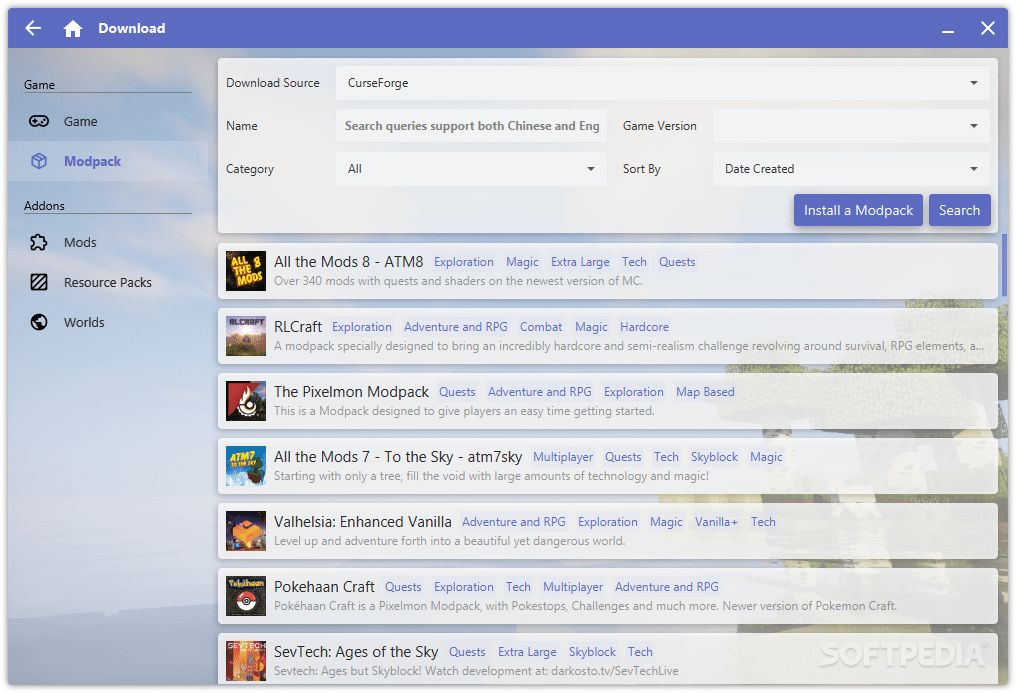Click Adventure and RPG tag on RLCraft
The height and width of the screenshot is (693, 1016).
pyautogui.click(x=456, y=326)
